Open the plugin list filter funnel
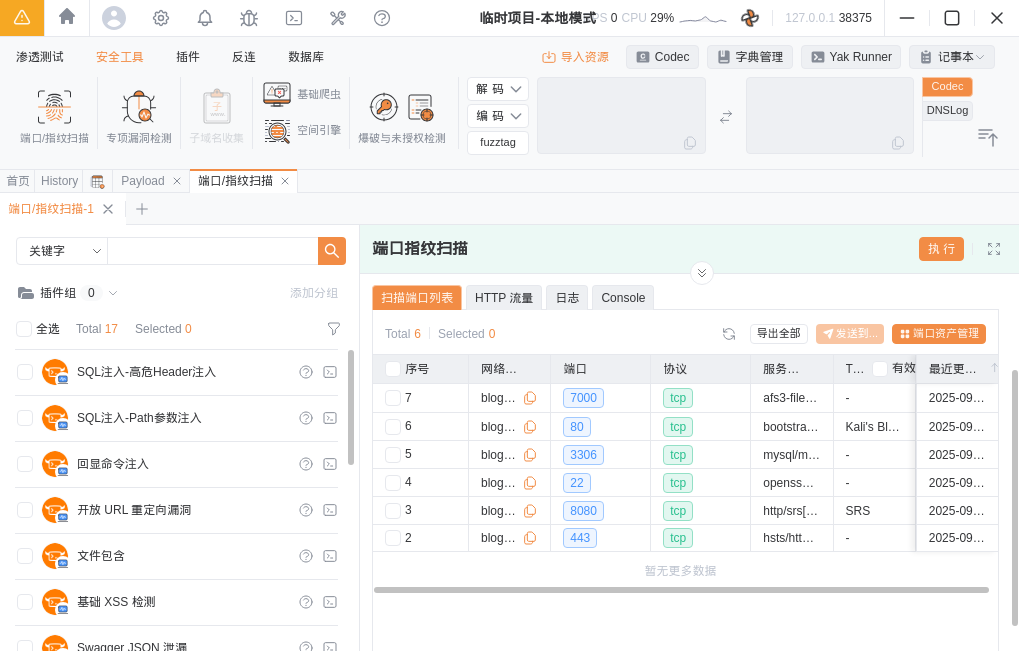The height and width of the screenshot is (651, 1019). [x=333, y=329]
